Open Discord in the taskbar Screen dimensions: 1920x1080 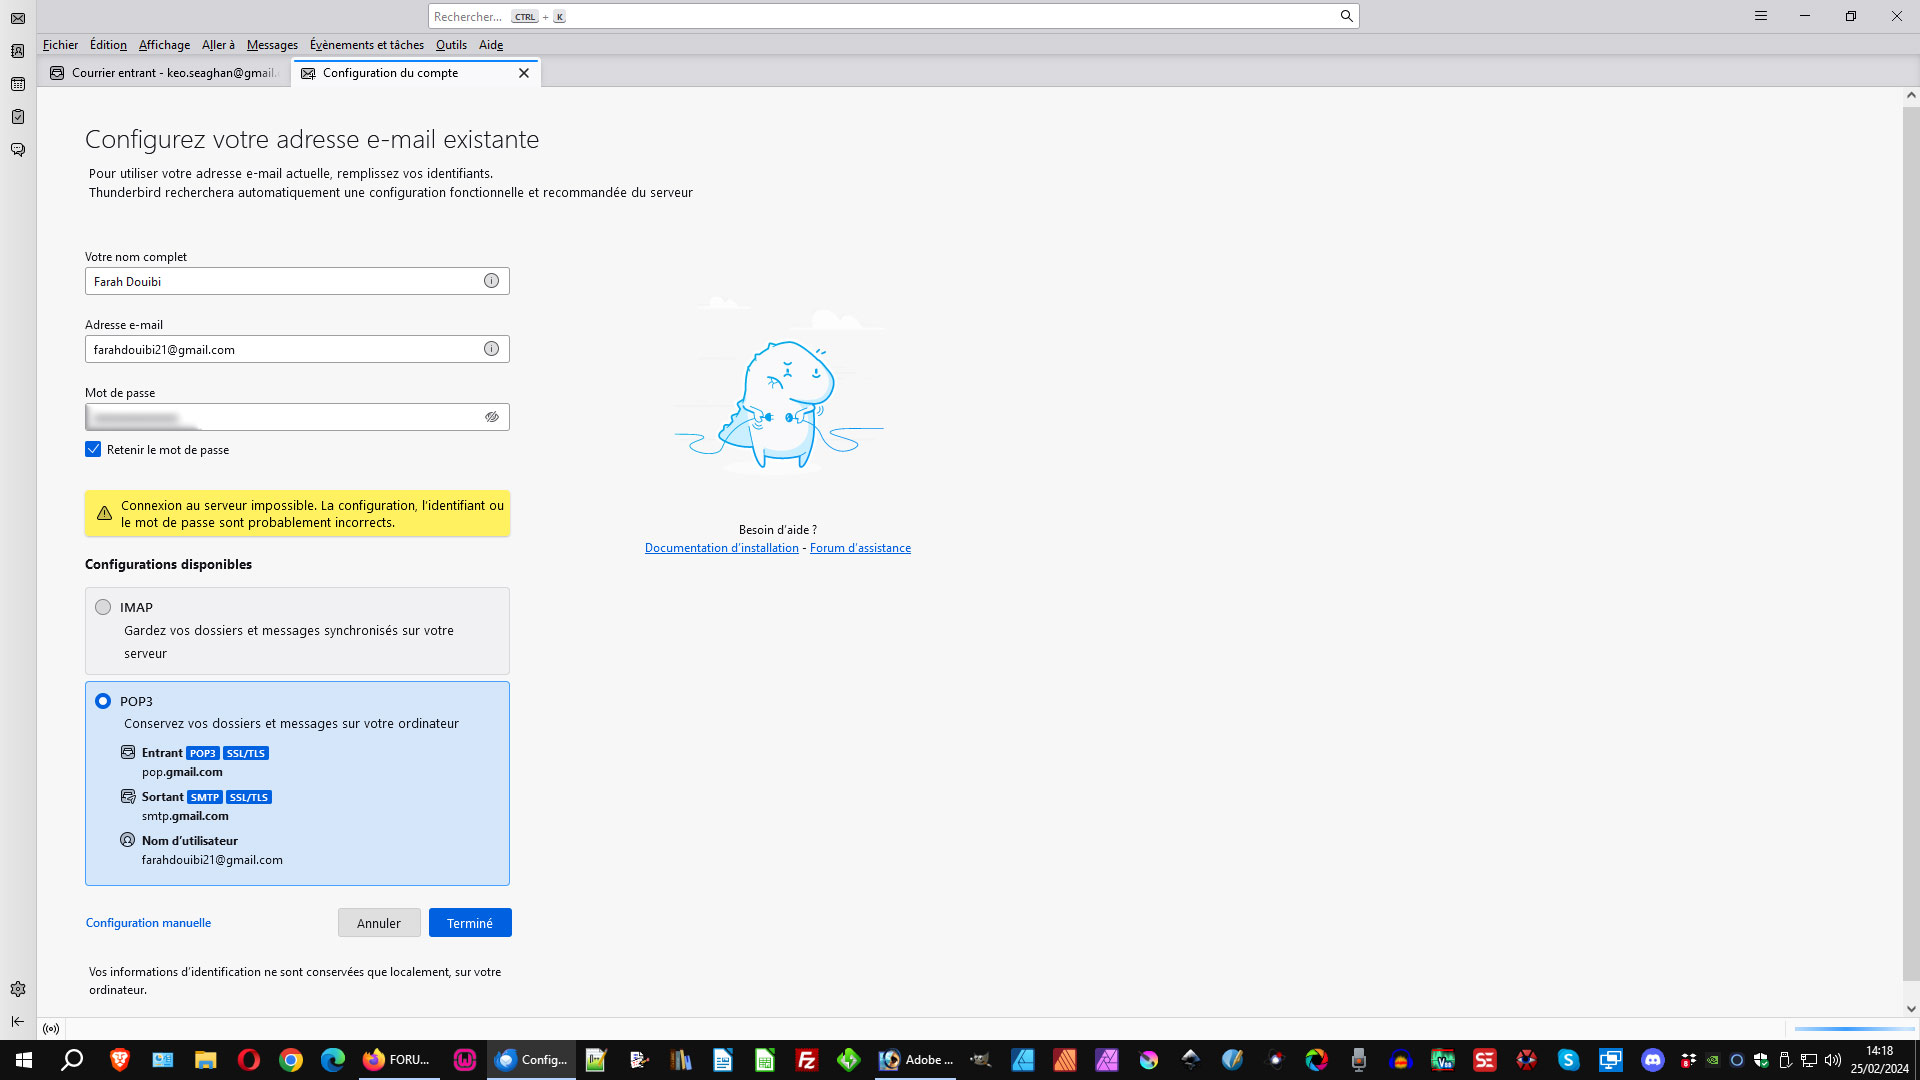1653,1060
